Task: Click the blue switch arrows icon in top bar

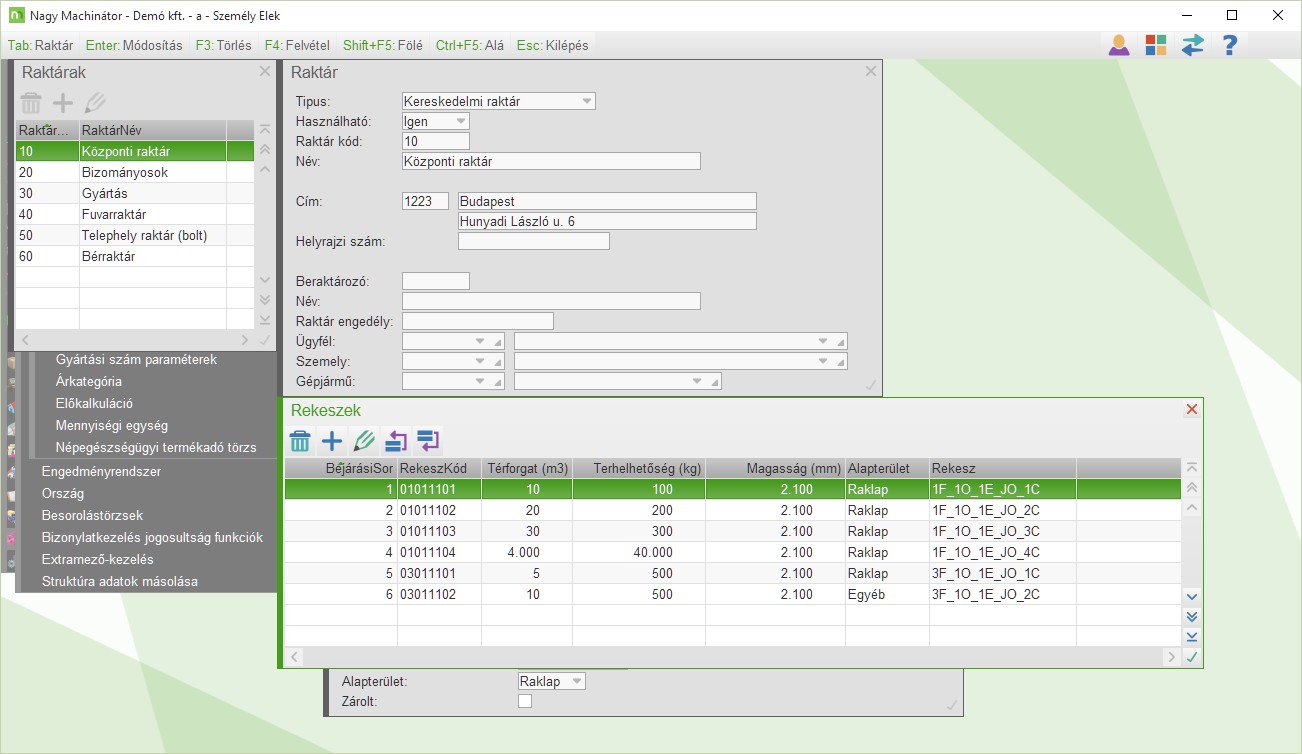Action: pos(1192,45)
